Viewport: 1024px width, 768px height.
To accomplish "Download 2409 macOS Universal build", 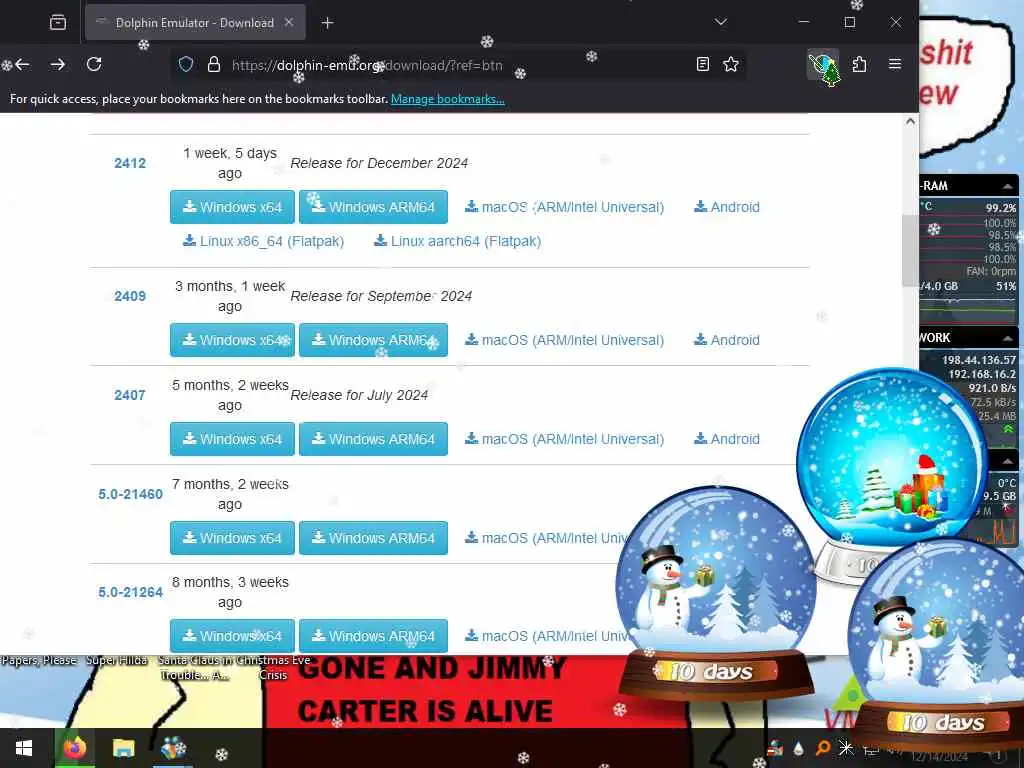I will pyautogui.click(x=564, y=340).
